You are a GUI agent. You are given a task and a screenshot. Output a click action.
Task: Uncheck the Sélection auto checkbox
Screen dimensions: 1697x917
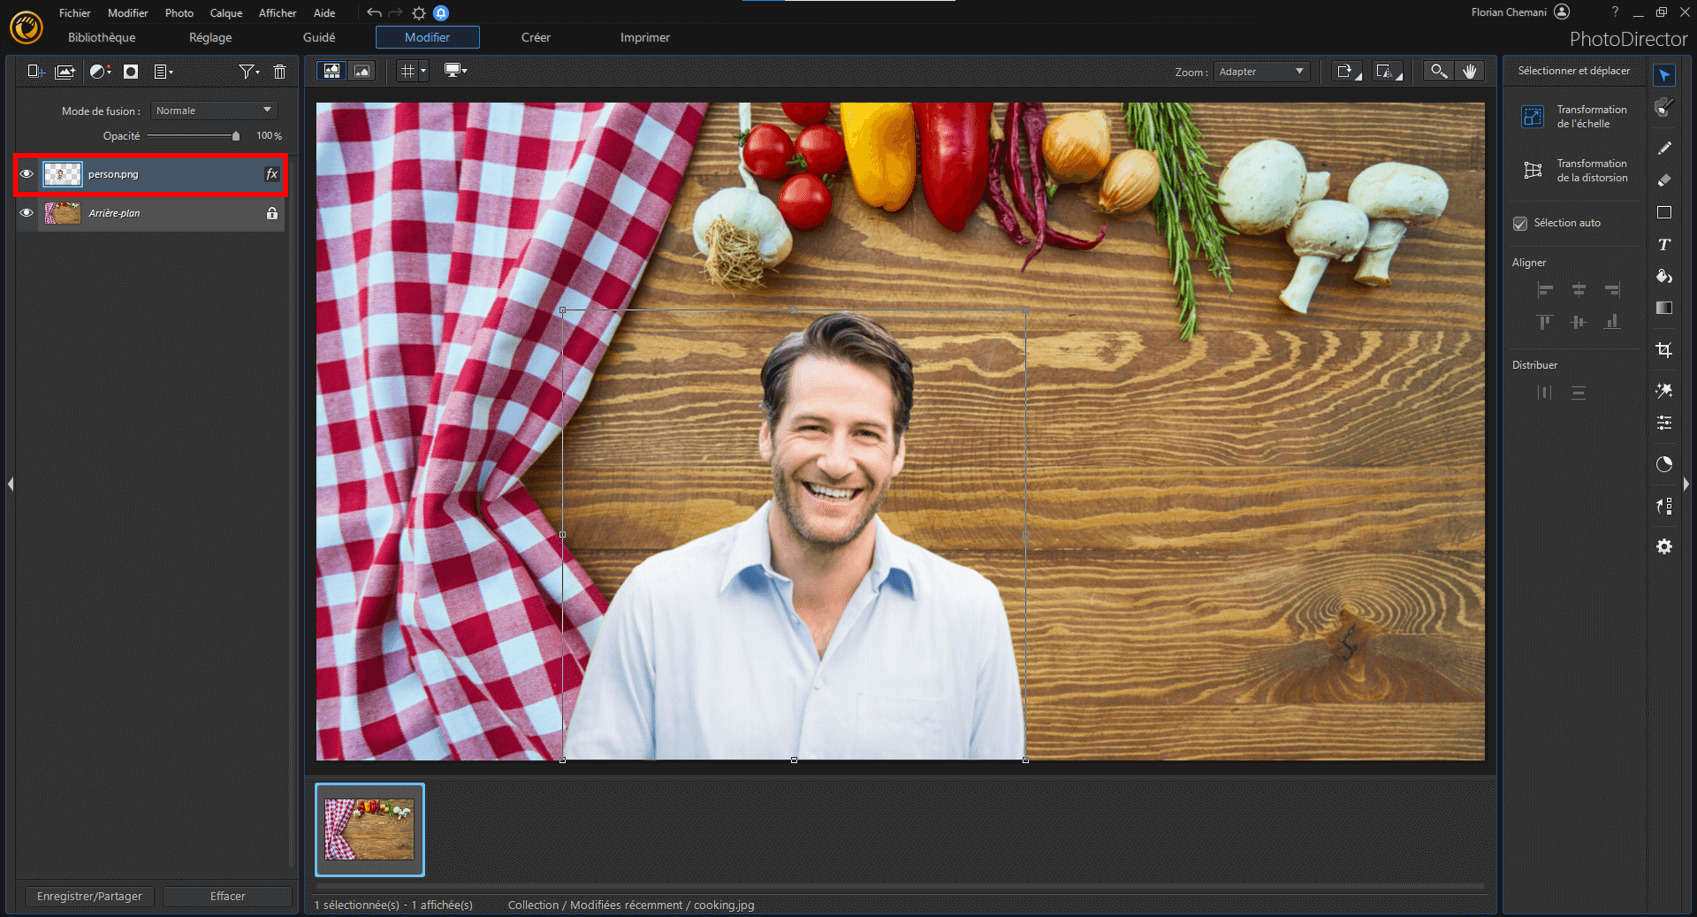(1520, 223)
